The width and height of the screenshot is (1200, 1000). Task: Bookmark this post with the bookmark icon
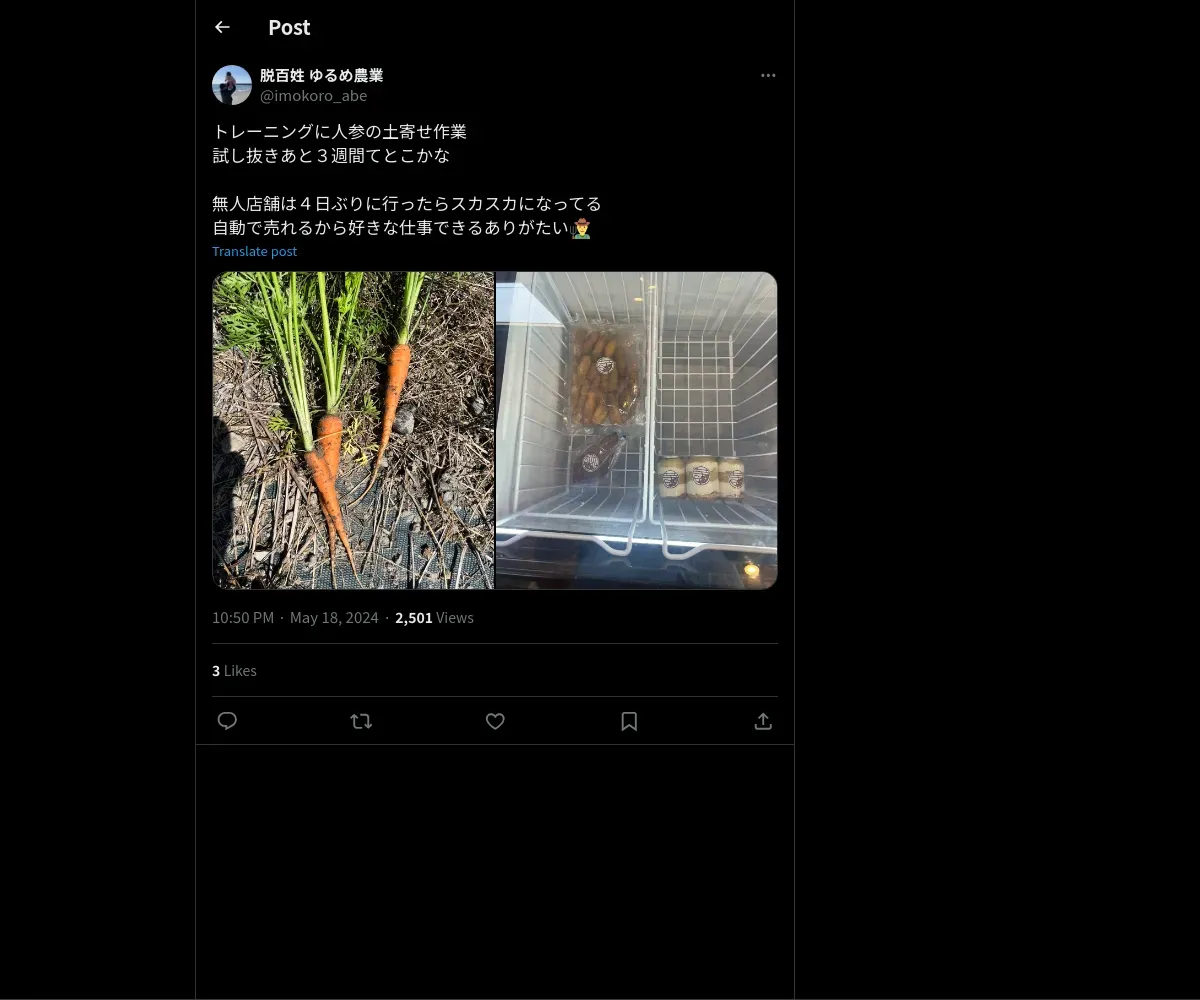tap(629, 721)
